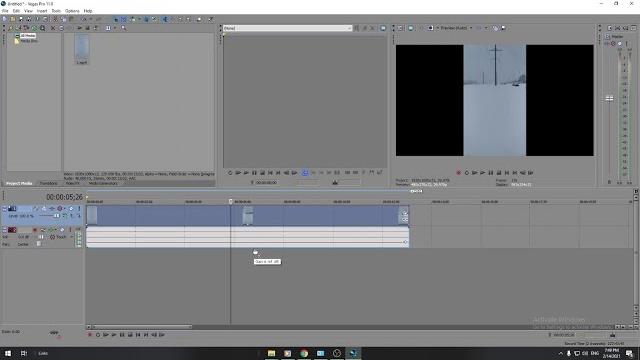
Task: Open the video track automation settings dropdown
Action: click(64, 209)
